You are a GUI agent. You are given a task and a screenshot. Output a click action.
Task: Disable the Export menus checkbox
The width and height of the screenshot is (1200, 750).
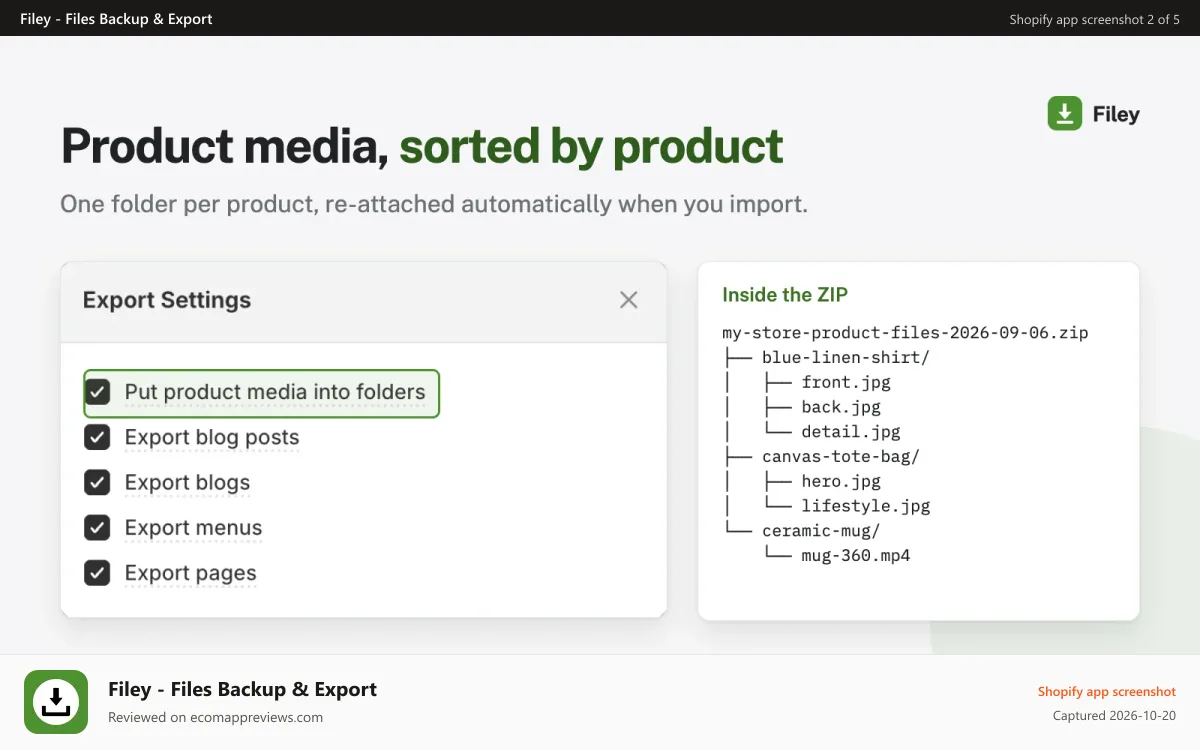pos(97,527)
